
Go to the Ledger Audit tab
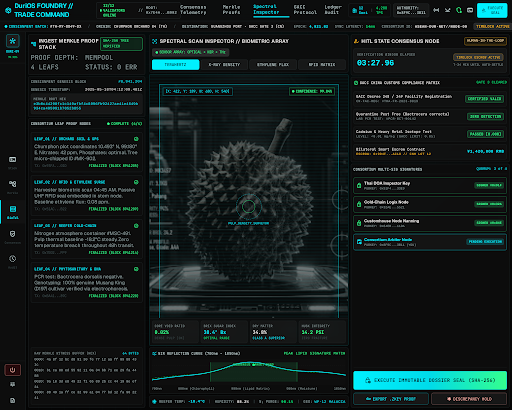pos(333,10)
